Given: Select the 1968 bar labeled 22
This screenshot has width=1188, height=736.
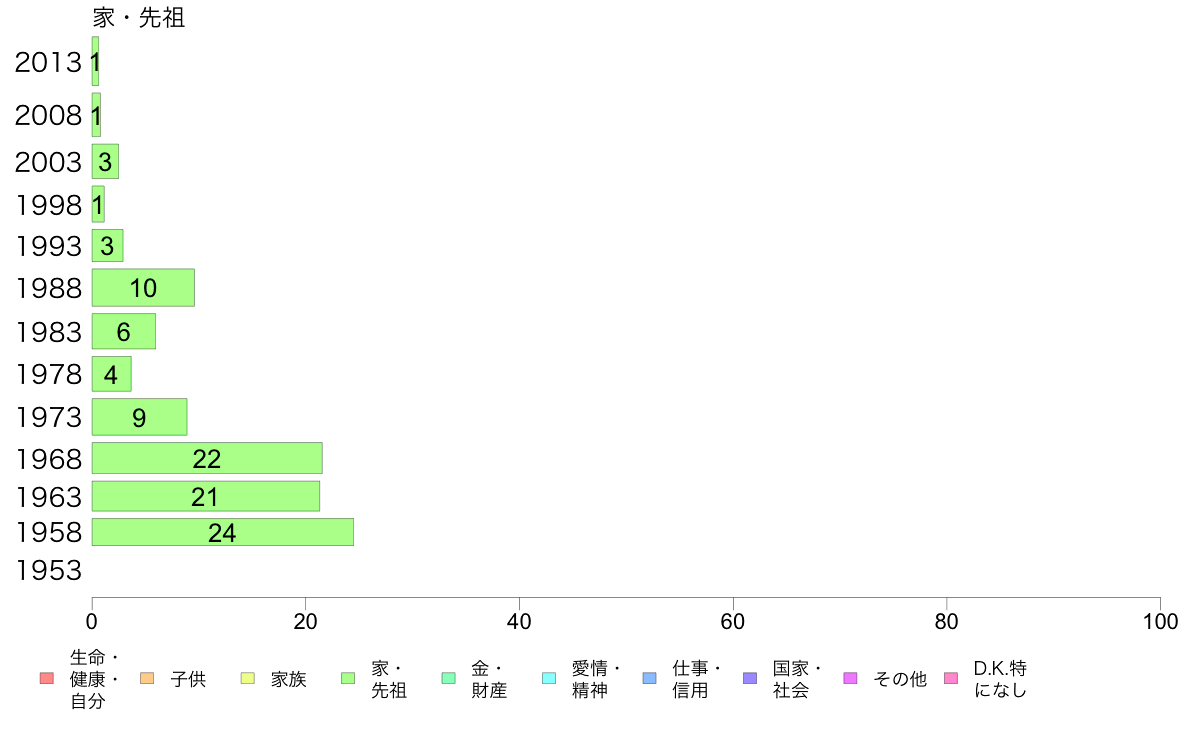Looking at the screenshot, I should [x=207, y=458].
